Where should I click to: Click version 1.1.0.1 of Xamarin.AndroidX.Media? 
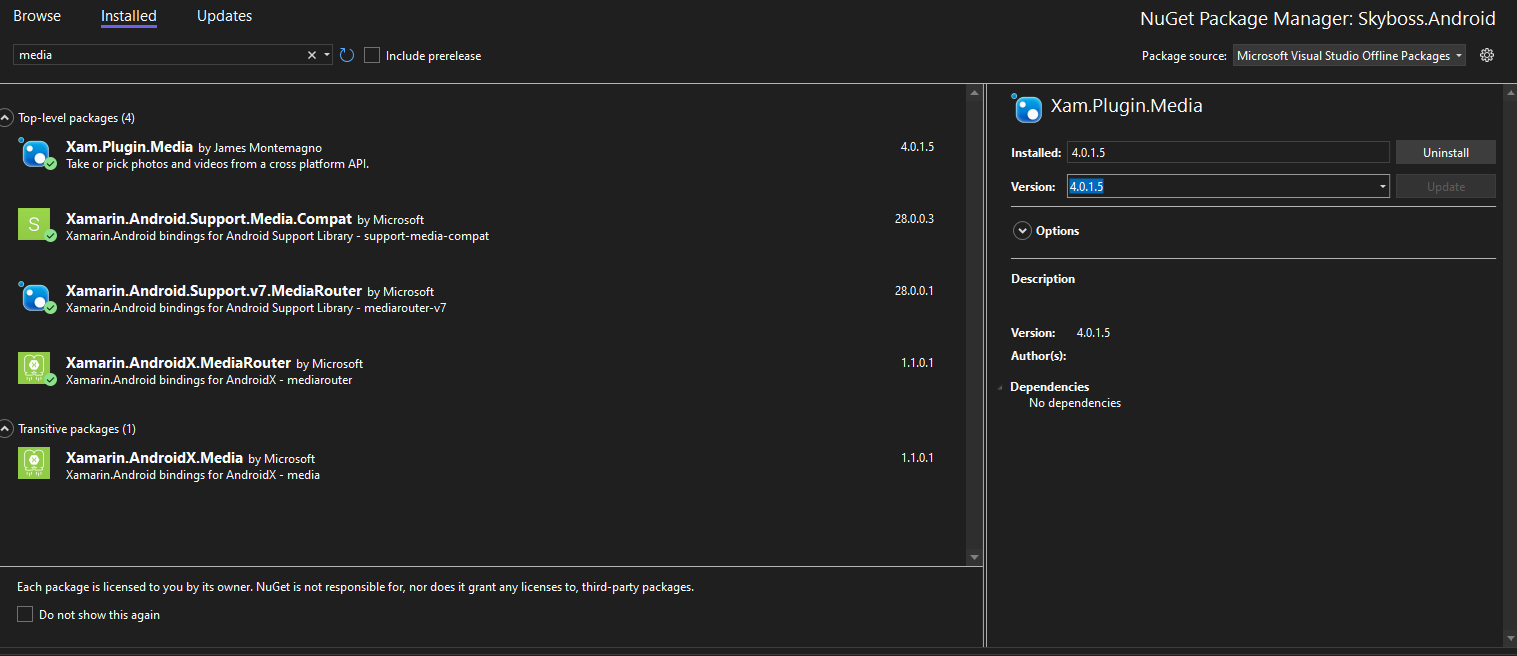click(917, 458)
